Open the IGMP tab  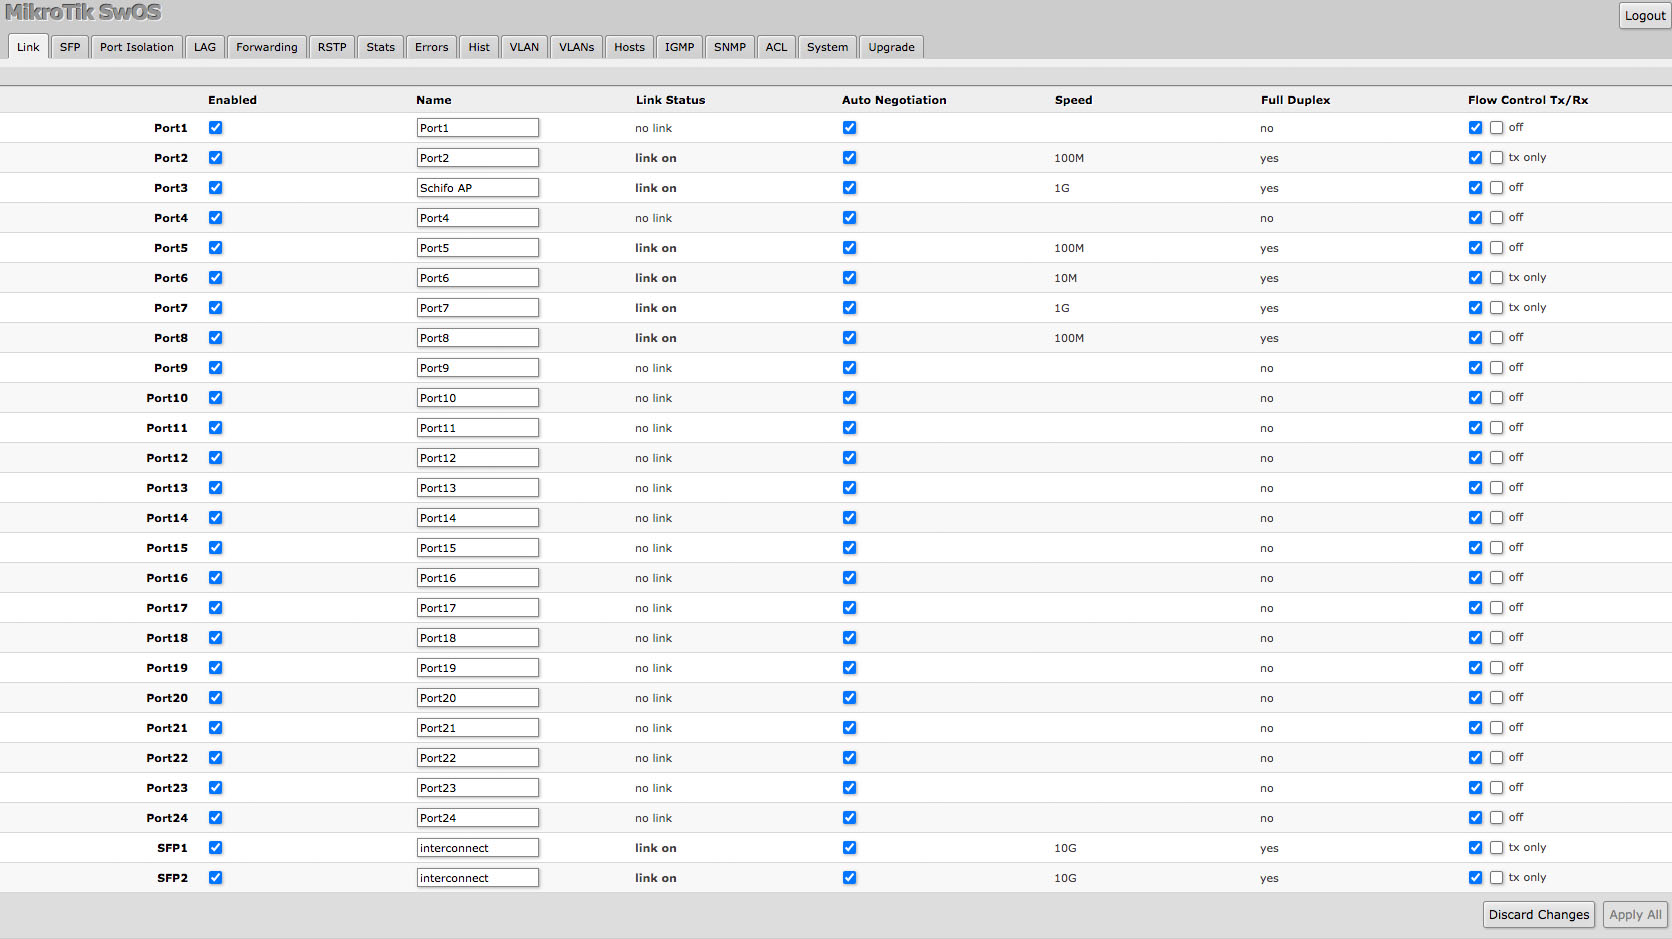680,47
